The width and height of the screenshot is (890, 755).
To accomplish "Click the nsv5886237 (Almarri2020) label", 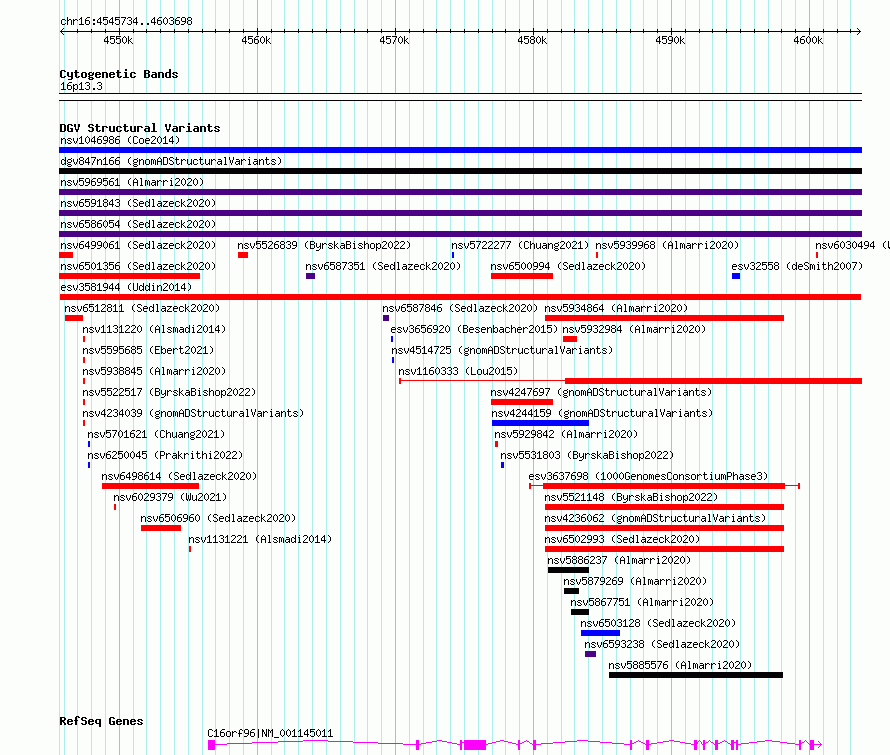I will pos(619,560).
